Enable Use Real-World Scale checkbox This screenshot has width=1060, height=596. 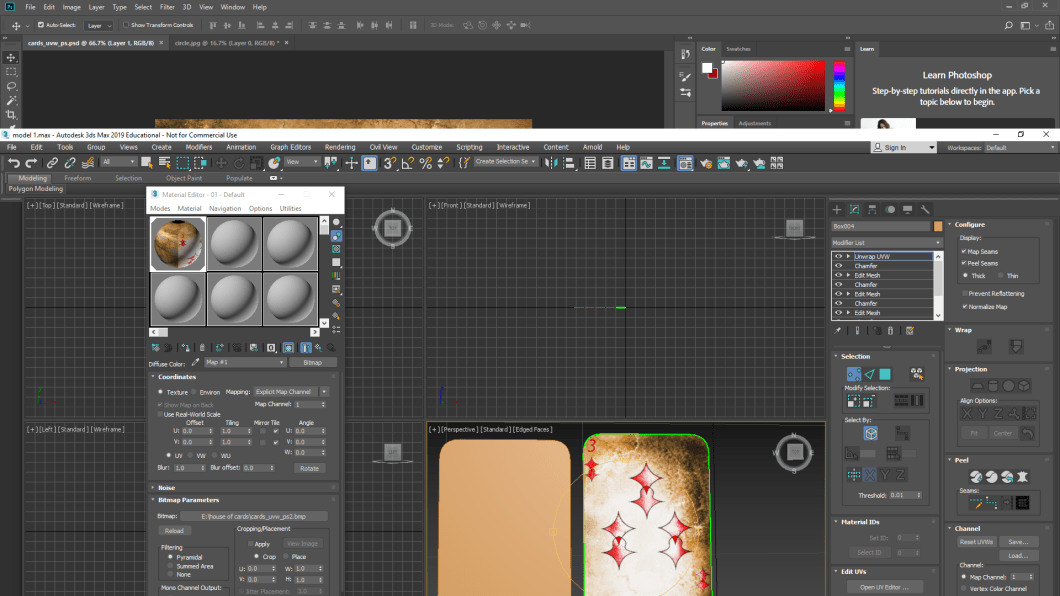160,414
